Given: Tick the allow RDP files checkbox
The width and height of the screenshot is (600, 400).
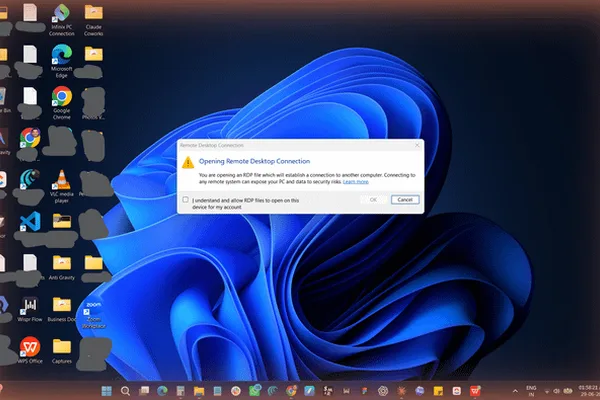Looking at the screenshot, I should pyautogui.click(x=186, y=199).
